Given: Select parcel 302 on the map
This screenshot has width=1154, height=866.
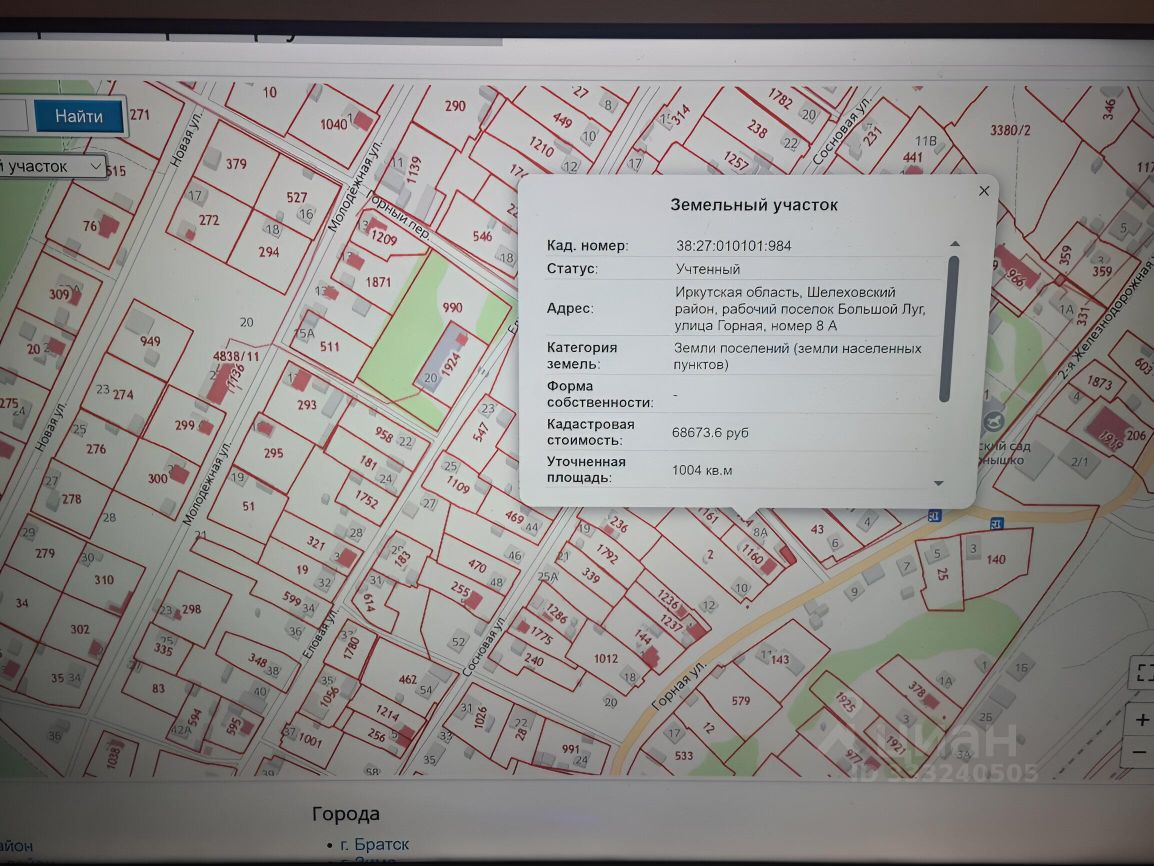Looking at the screenshot, I should (79, 630).
